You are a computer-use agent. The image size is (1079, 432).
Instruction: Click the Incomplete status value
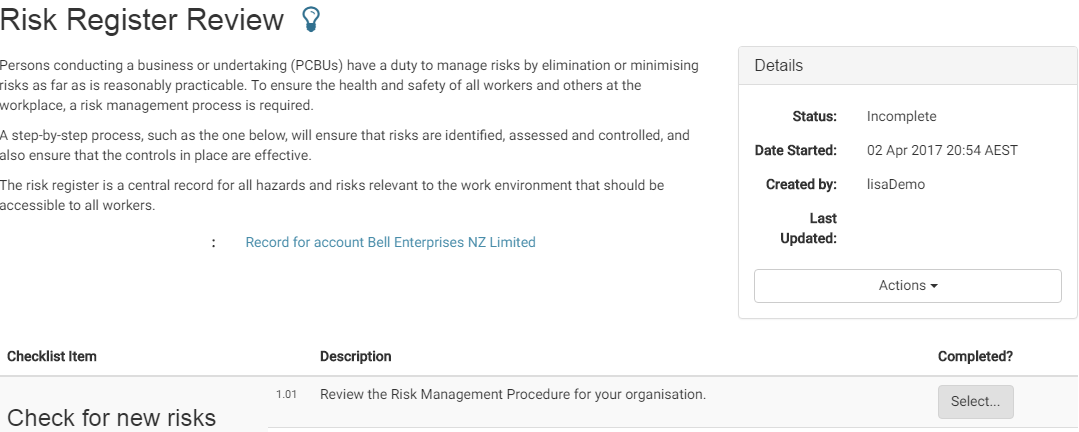(901, 116)
